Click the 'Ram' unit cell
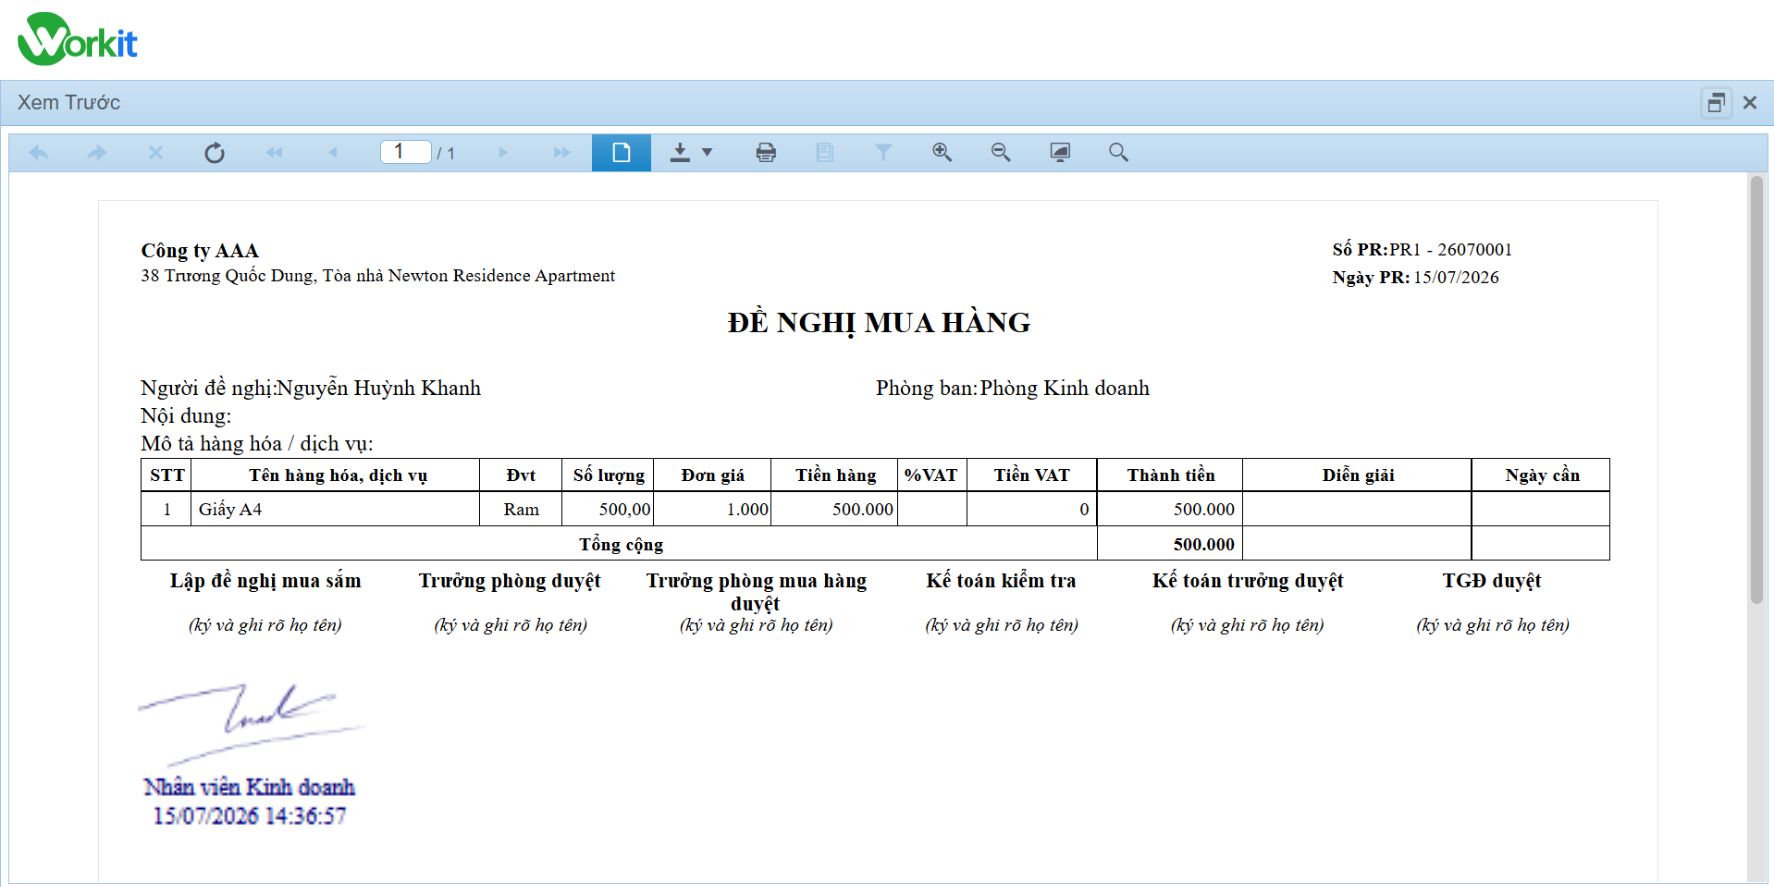Screen dimensions: 1774x887 tap(521, 509)
